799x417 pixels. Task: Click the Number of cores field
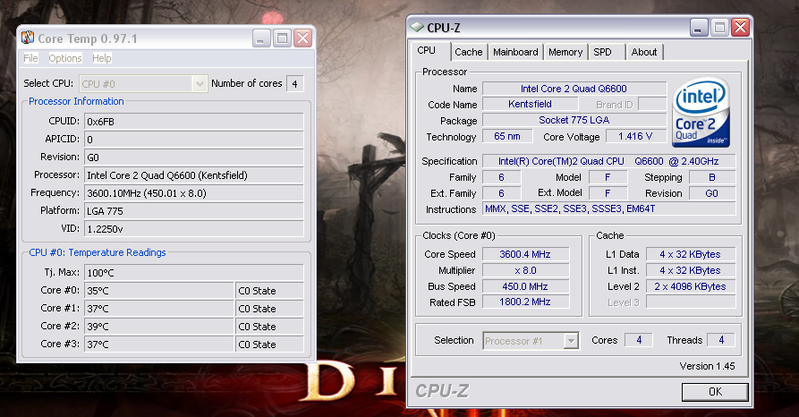point(295,84)
